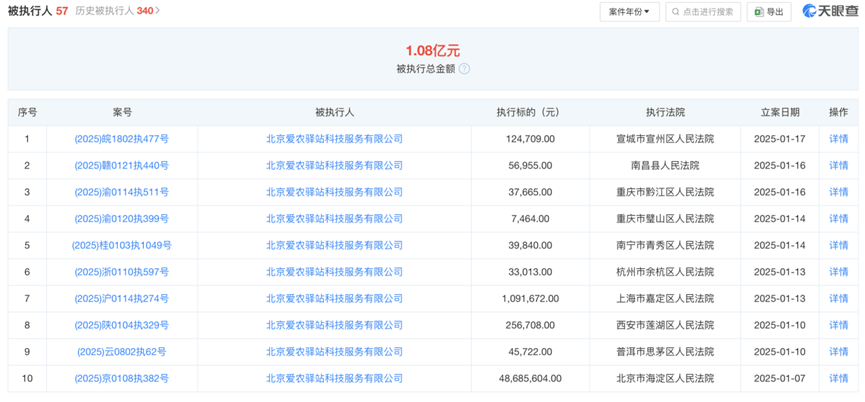
Task: Click court 宣城市宣州区人民法院
Action: point(665,139)
